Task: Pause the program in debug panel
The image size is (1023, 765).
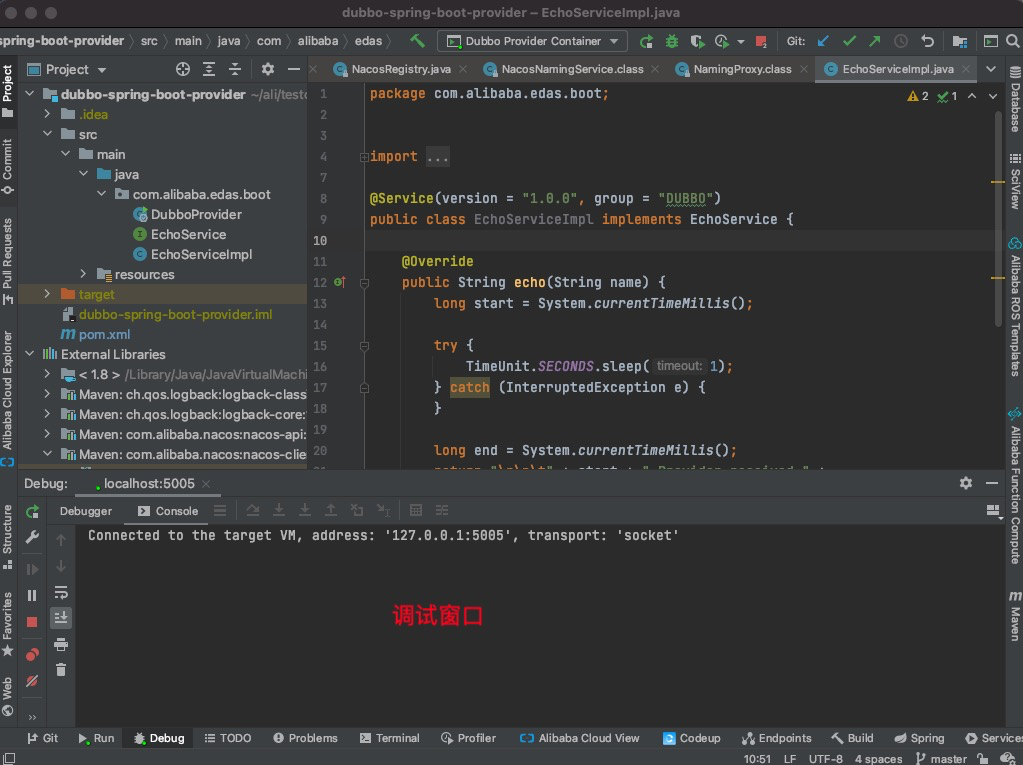Action: click(x=32, y=595)
